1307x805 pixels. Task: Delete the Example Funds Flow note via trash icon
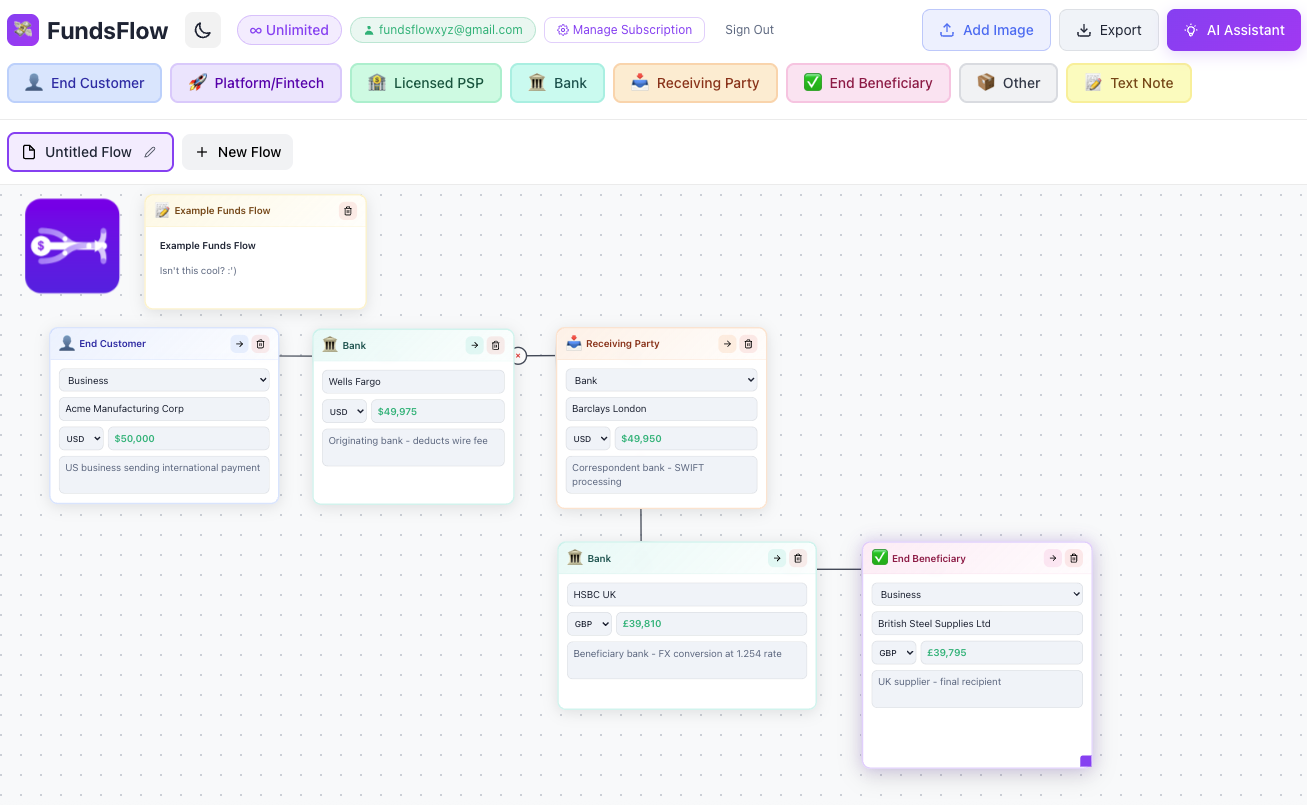click(x=347, y=211)
